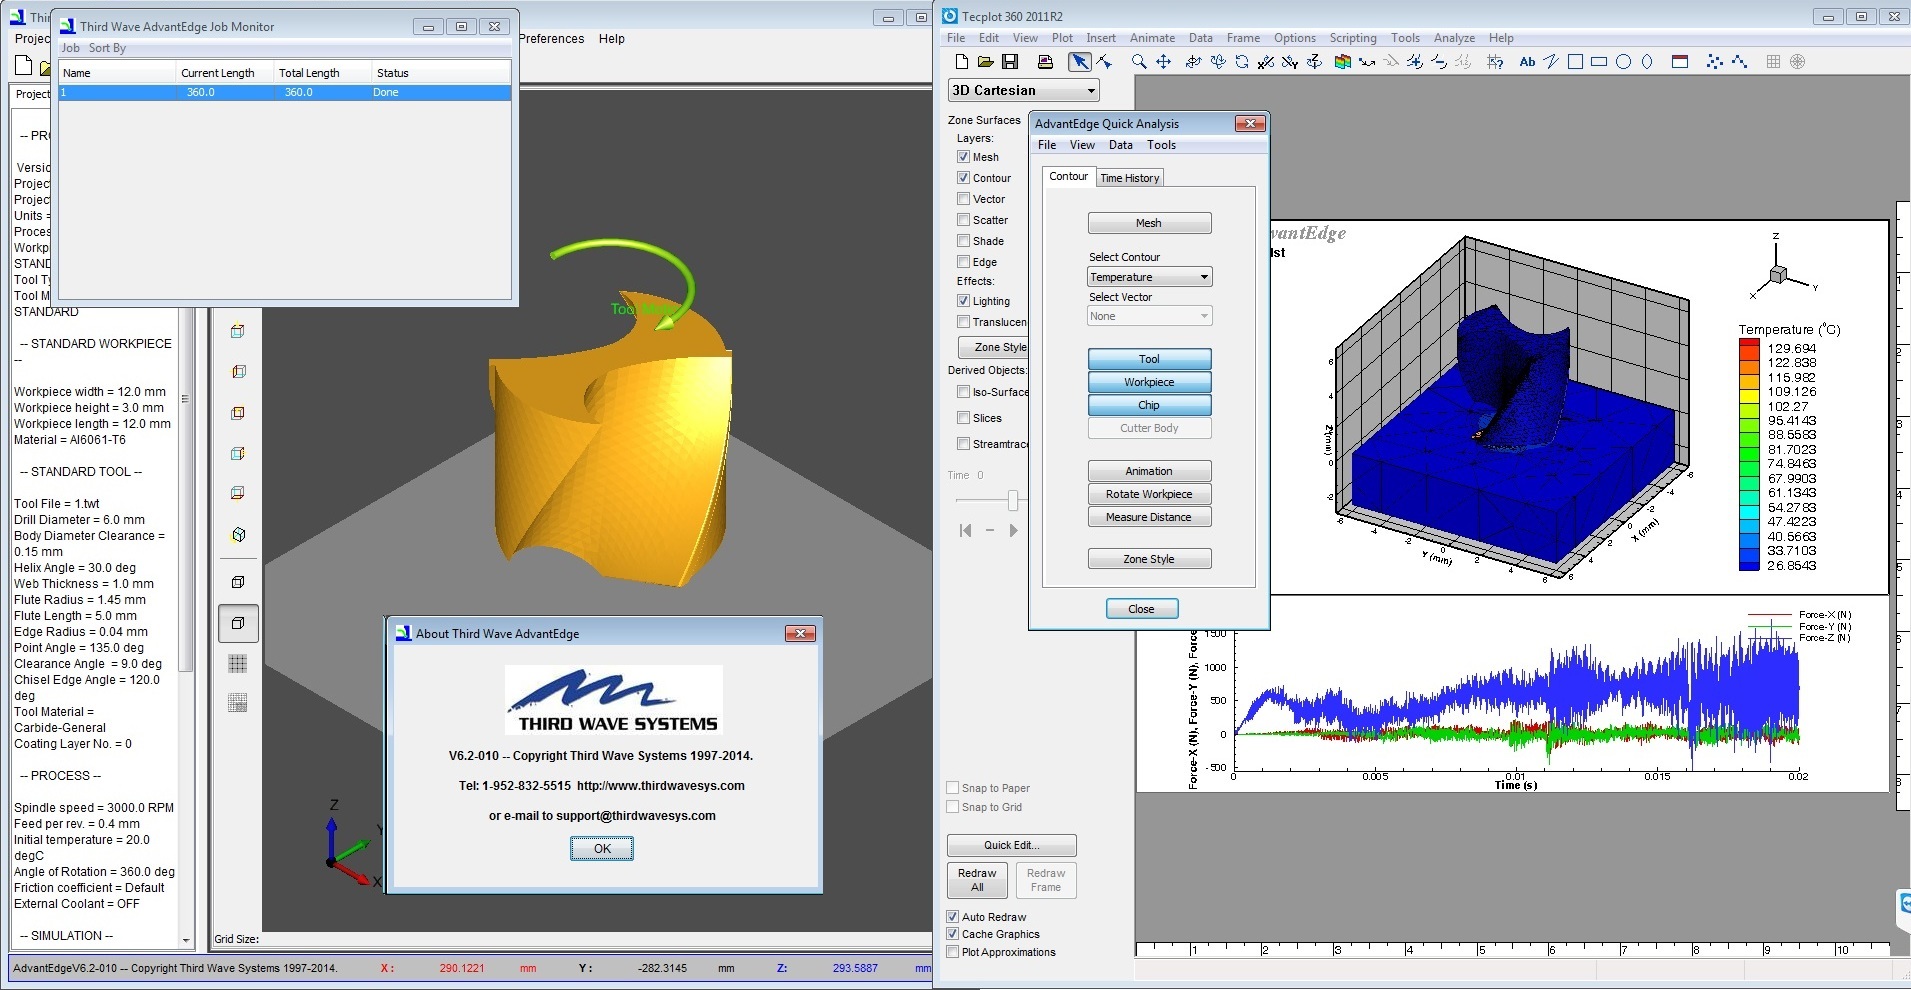Select the square shape tool in Tecplot
Viewport: 1911px width, 990px height.
1575,62
